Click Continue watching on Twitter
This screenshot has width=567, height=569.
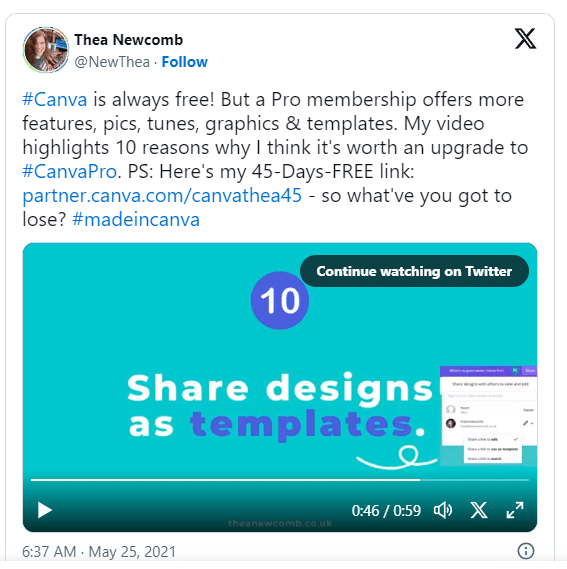click(414, 271)
